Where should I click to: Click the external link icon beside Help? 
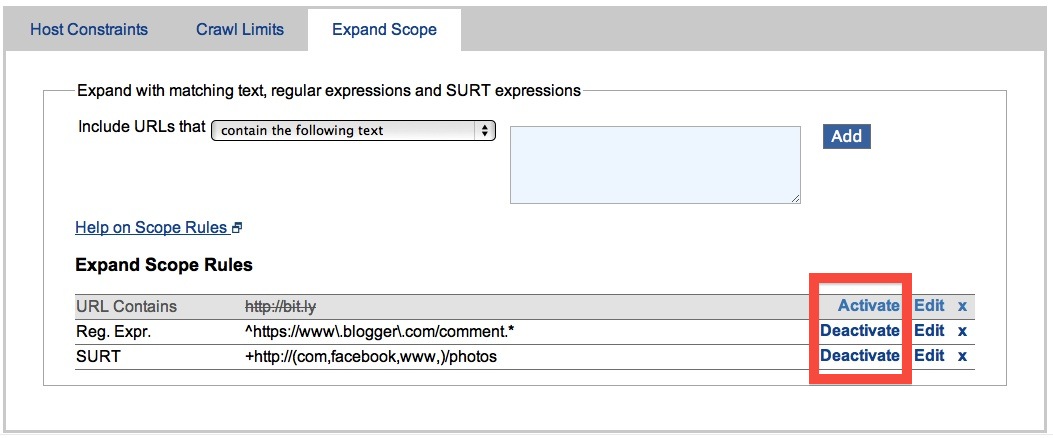pos(237,229)
